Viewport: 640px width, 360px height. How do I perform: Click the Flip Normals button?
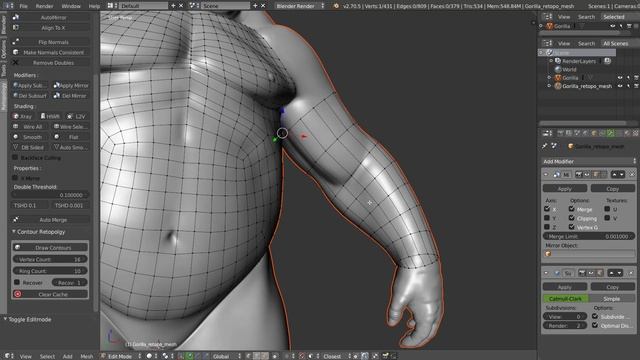51,42
